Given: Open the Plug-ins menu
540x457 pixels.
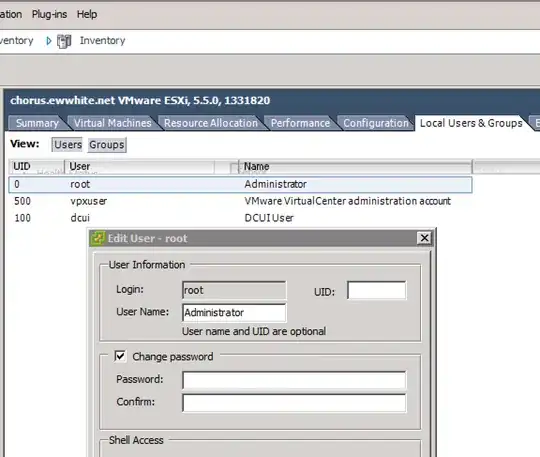Looking at the screenshot, I should pyautogui.click(x=49, y=14).
